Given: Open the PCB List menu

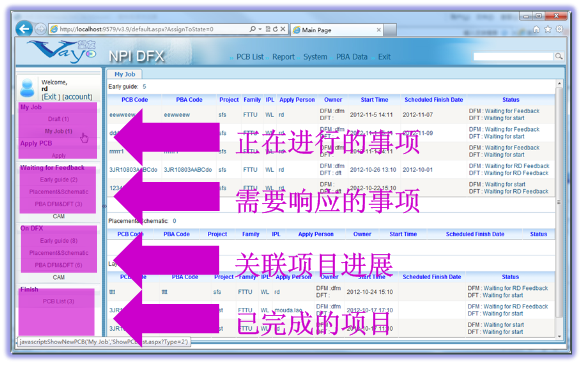Looking at the screenshot, I should pyautogui.click(x=250, y=57).
